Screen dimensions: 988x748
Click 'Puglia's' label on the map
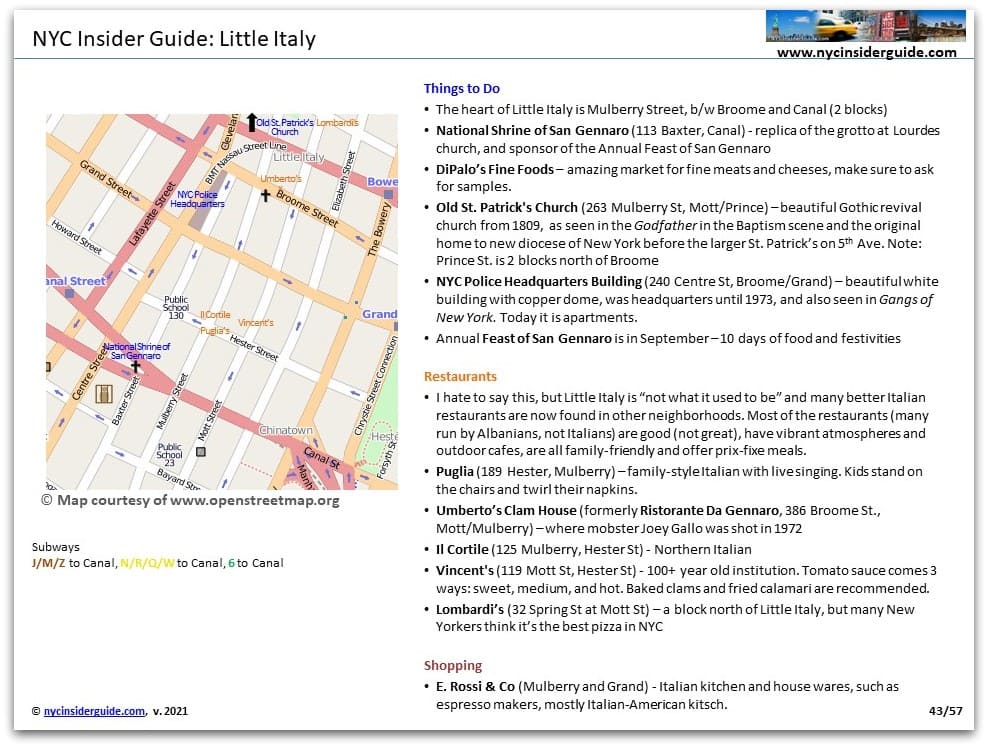(215, 330)
